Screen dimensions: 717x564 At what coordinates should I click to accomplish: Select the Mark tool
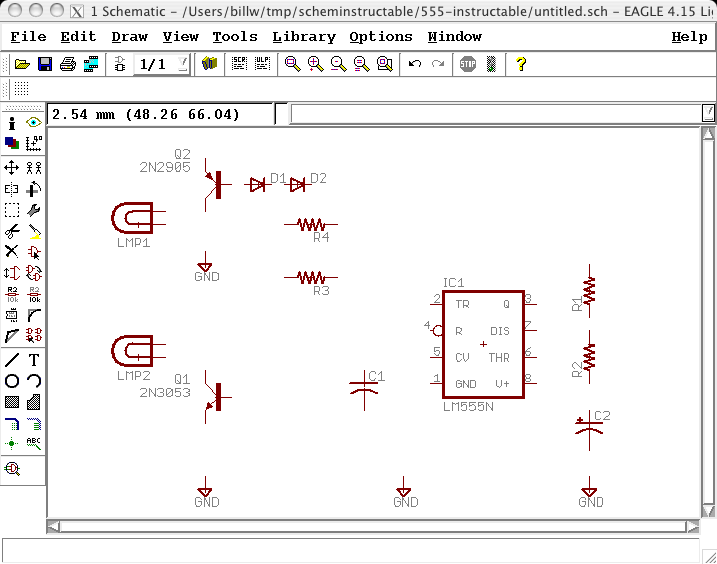34,143
